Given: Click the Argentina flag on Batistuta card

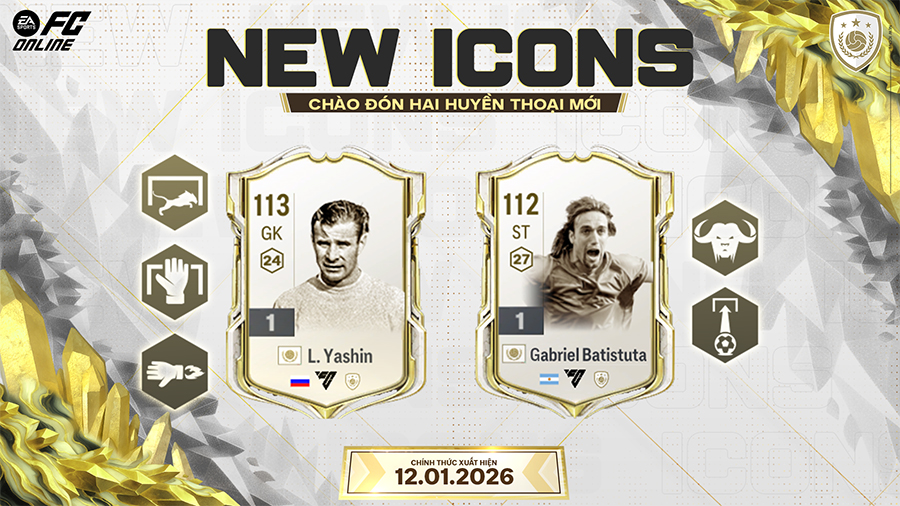Looking at the screenshot, I should (549, 379).
